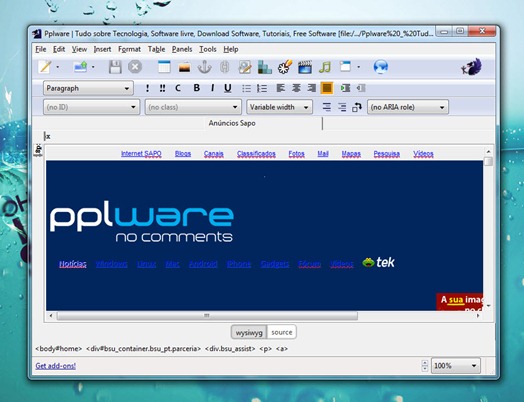Toggle Bold formatting
Screen dimensions: 524x402
[x=196, y=88]
